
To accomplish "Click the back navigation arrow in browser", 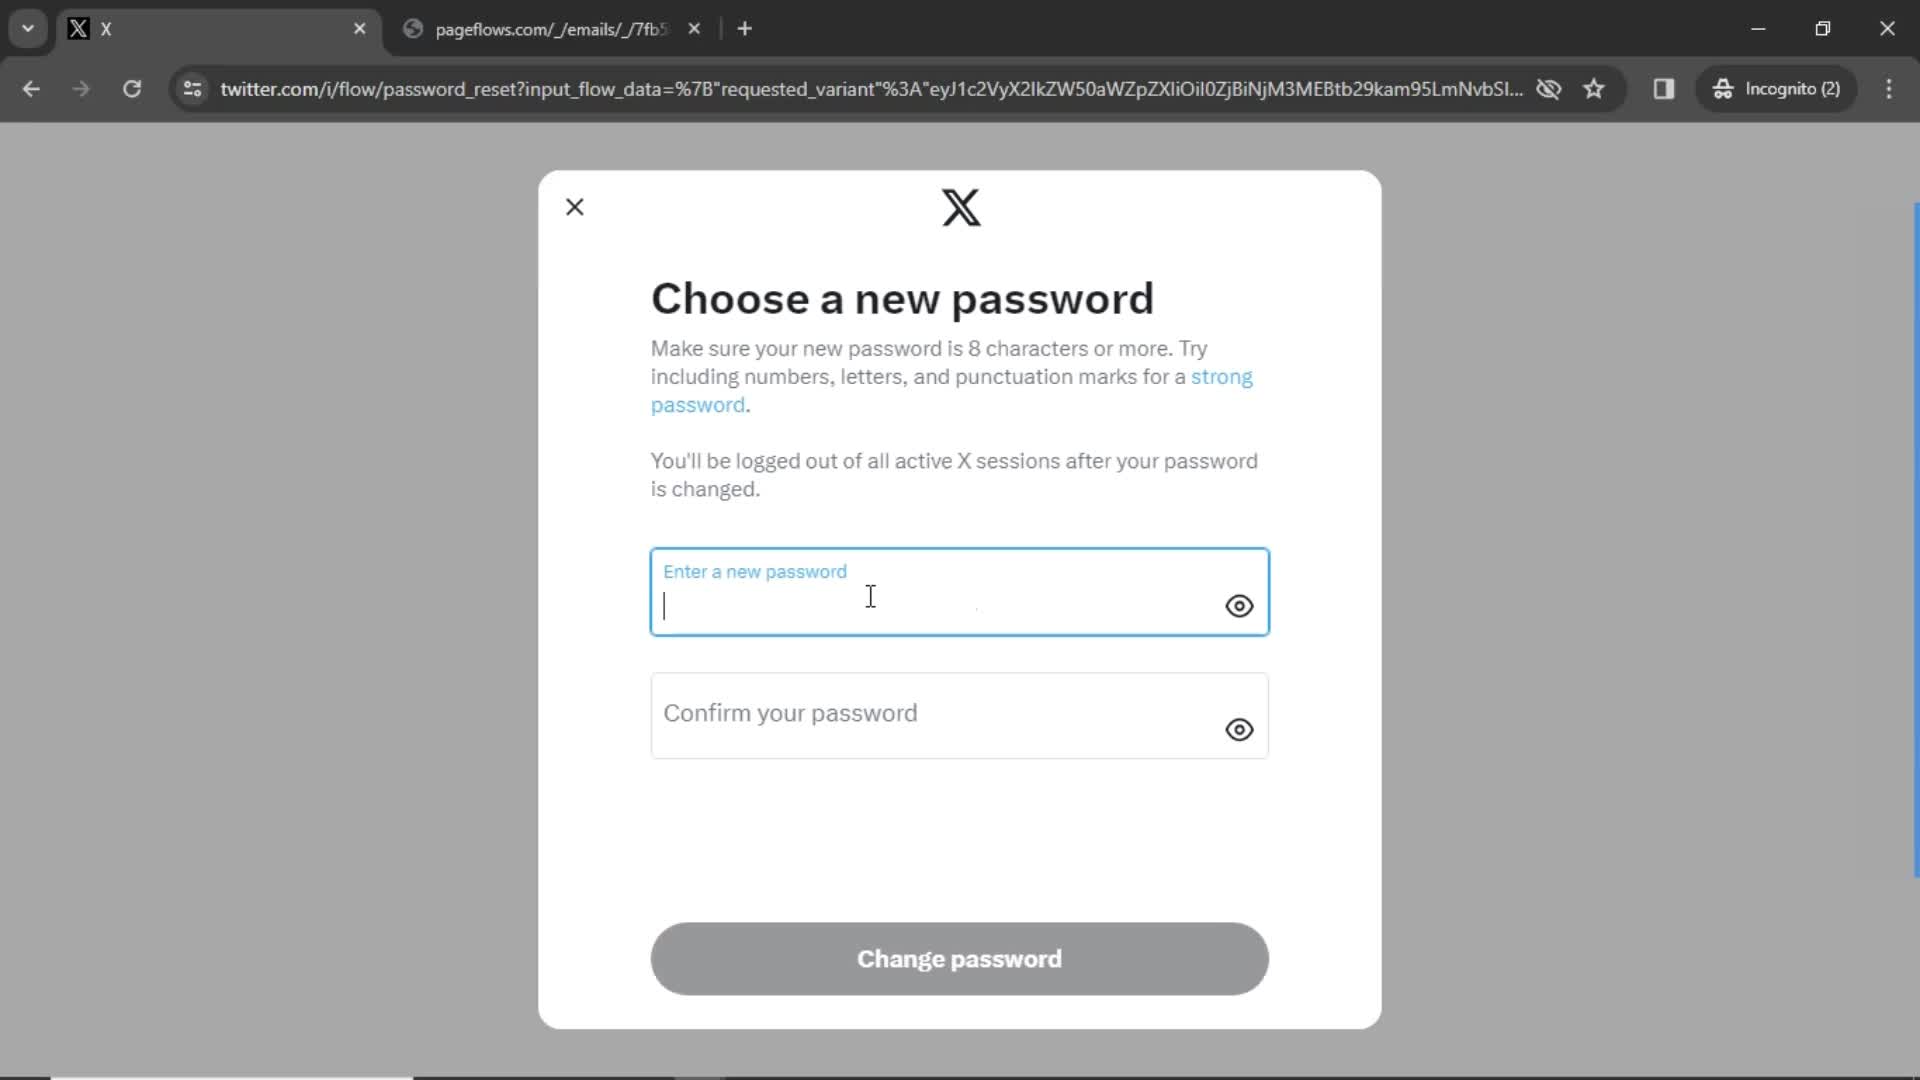I will point(32,88).
